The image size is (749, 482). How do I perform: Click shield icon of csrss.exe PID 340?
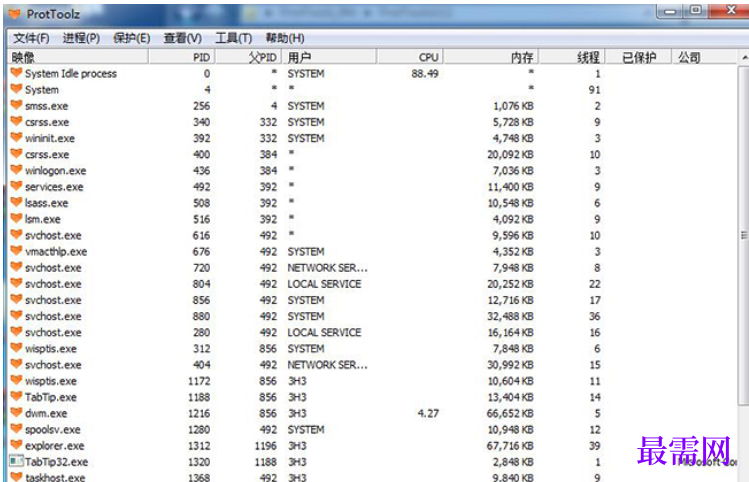[x=16, y=121]
